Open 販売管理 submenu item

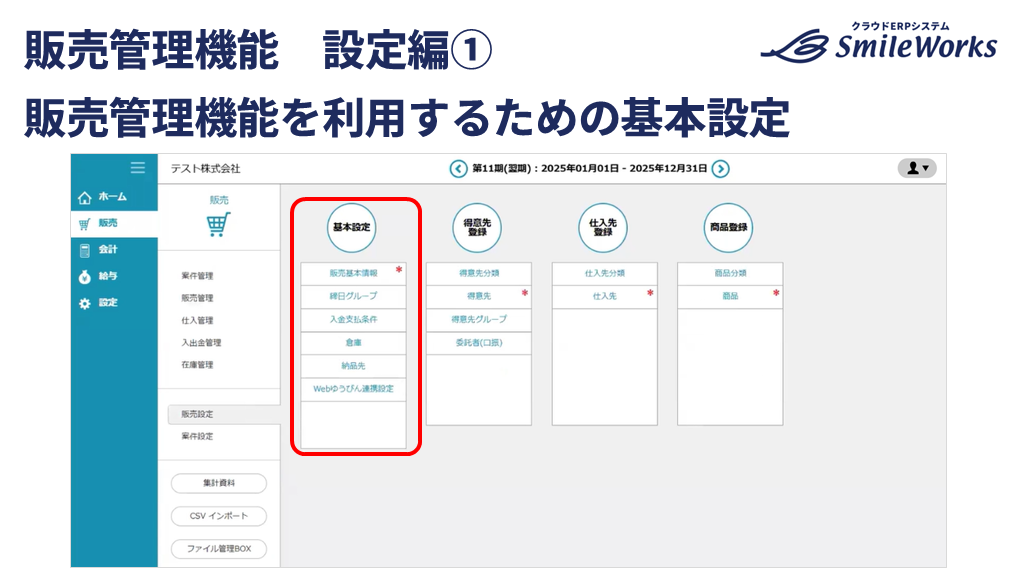[197, 298]
